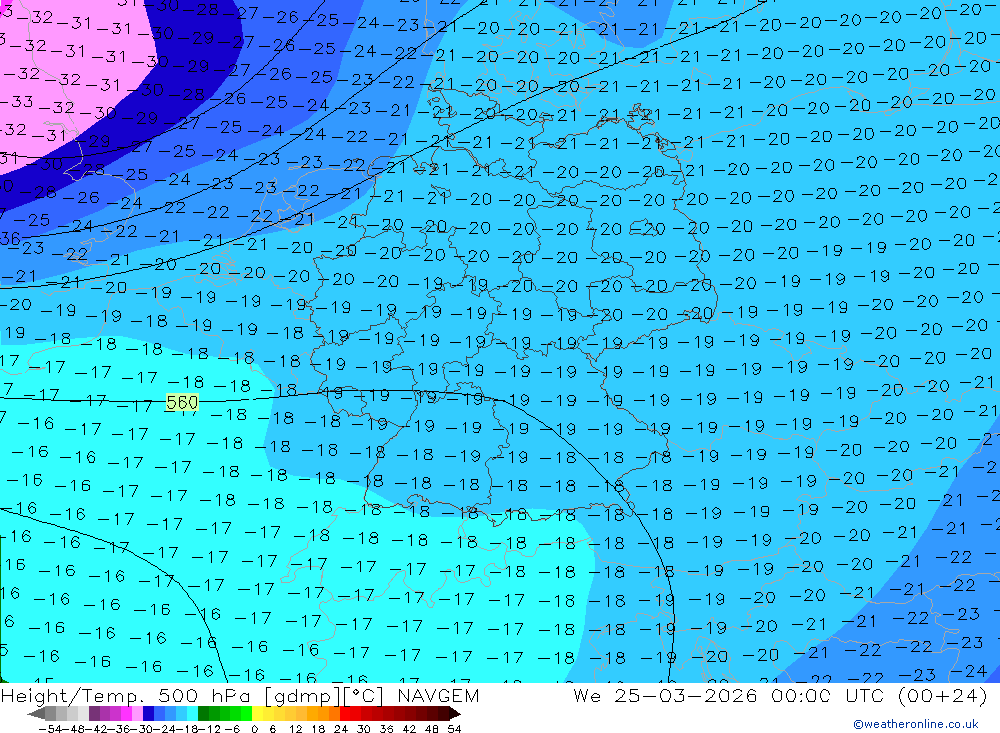Click the '0' legend scale label
The image size is (1000, 733).
(x=254, y=729)
